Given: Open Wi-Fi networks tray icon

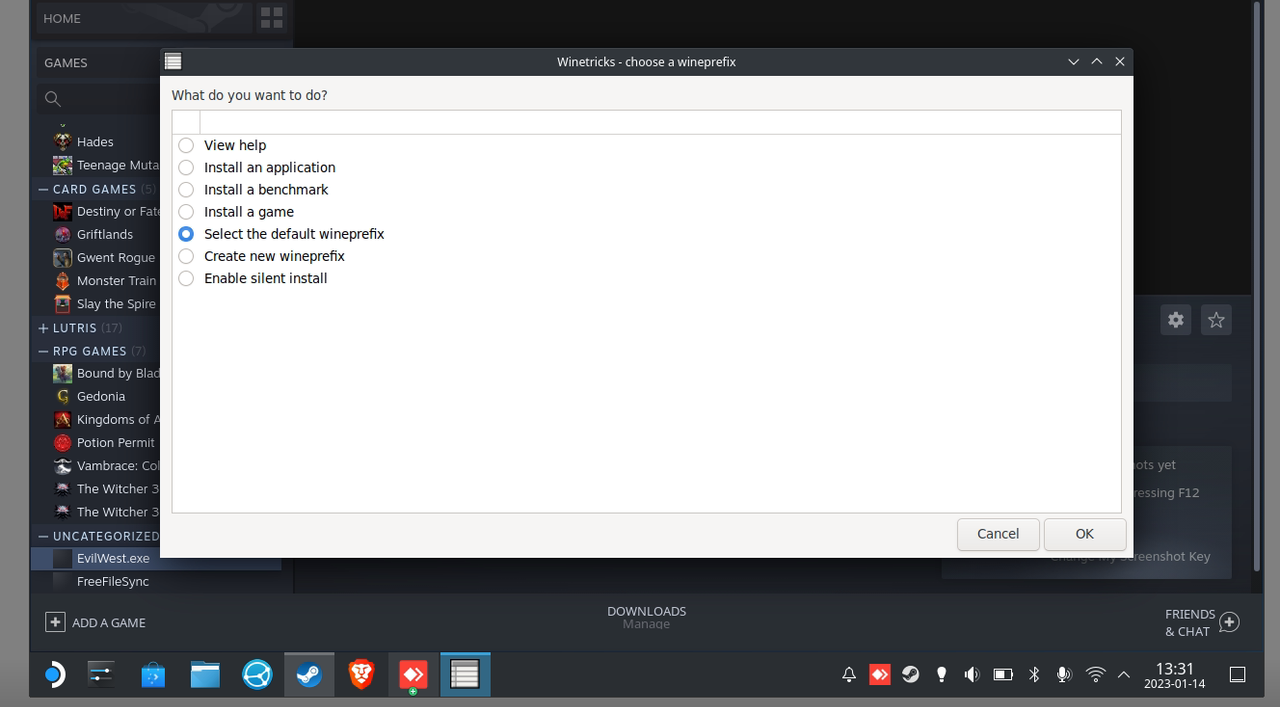Looking at the screenshot, I should [1095, 675].
